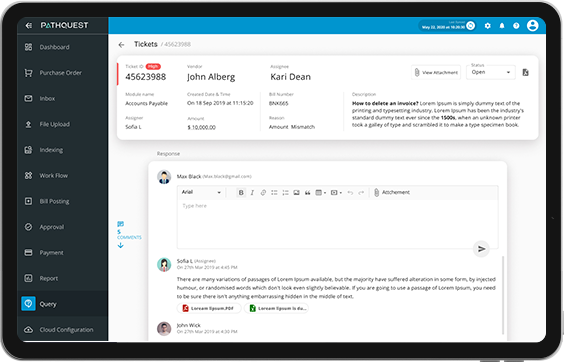Send the response with paper plane button
This screenshot has width=564, height=362.
[x=481, y=249]
